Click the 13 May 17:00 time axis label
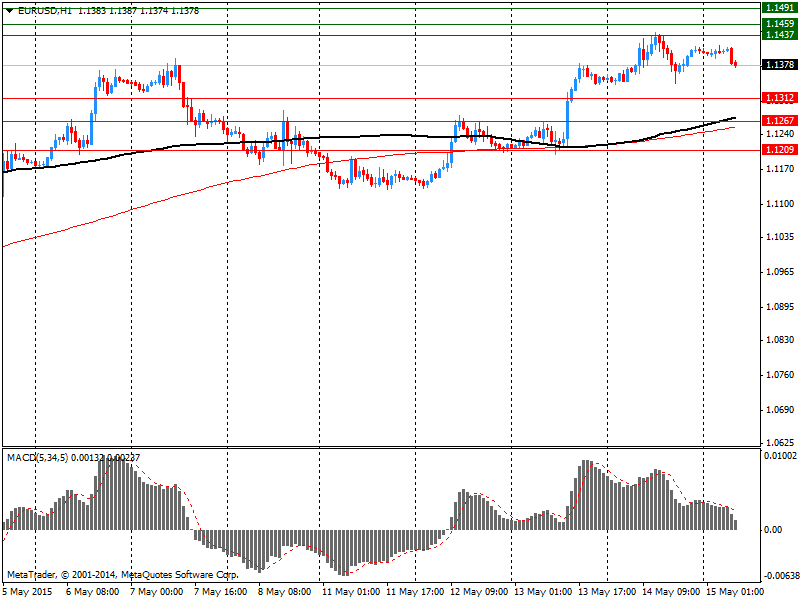This screenshot has width=800, height=600. 607,592
